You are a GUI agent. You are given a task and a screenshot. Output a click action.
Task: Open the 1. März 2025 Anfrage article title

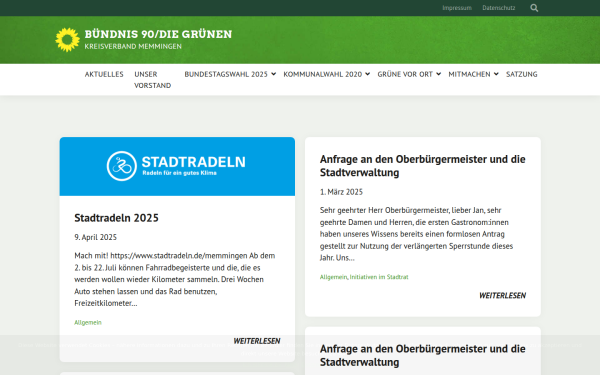coord(422,166)
